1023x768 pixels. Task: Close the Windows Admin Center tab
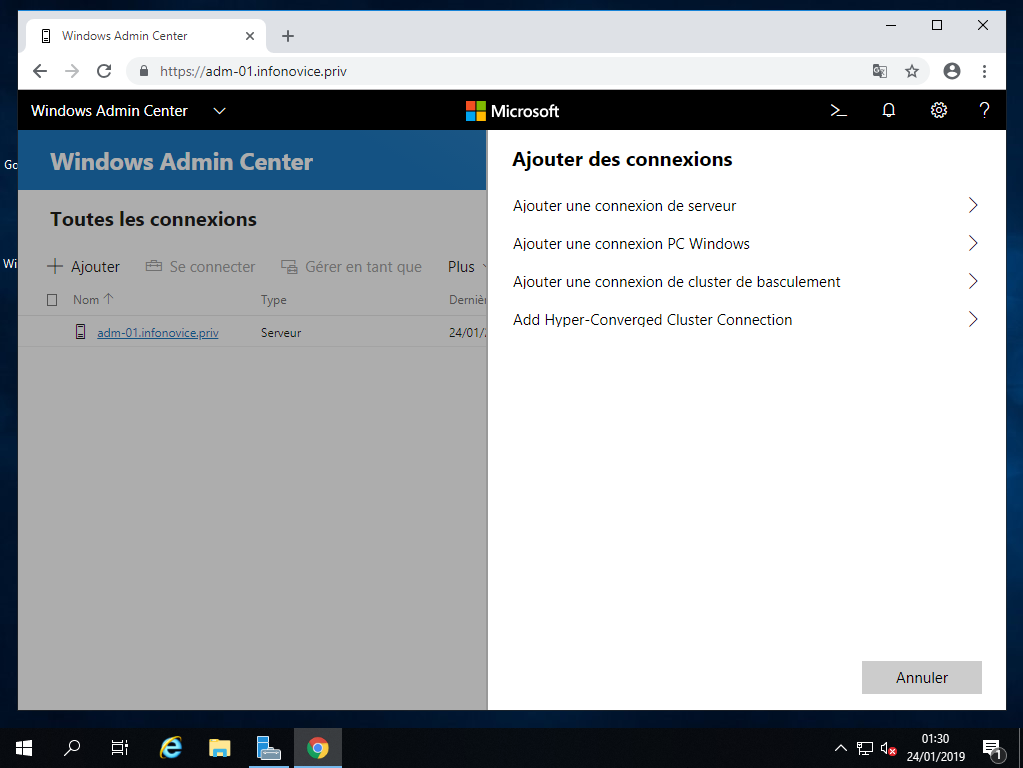click(x=250, y=36)
